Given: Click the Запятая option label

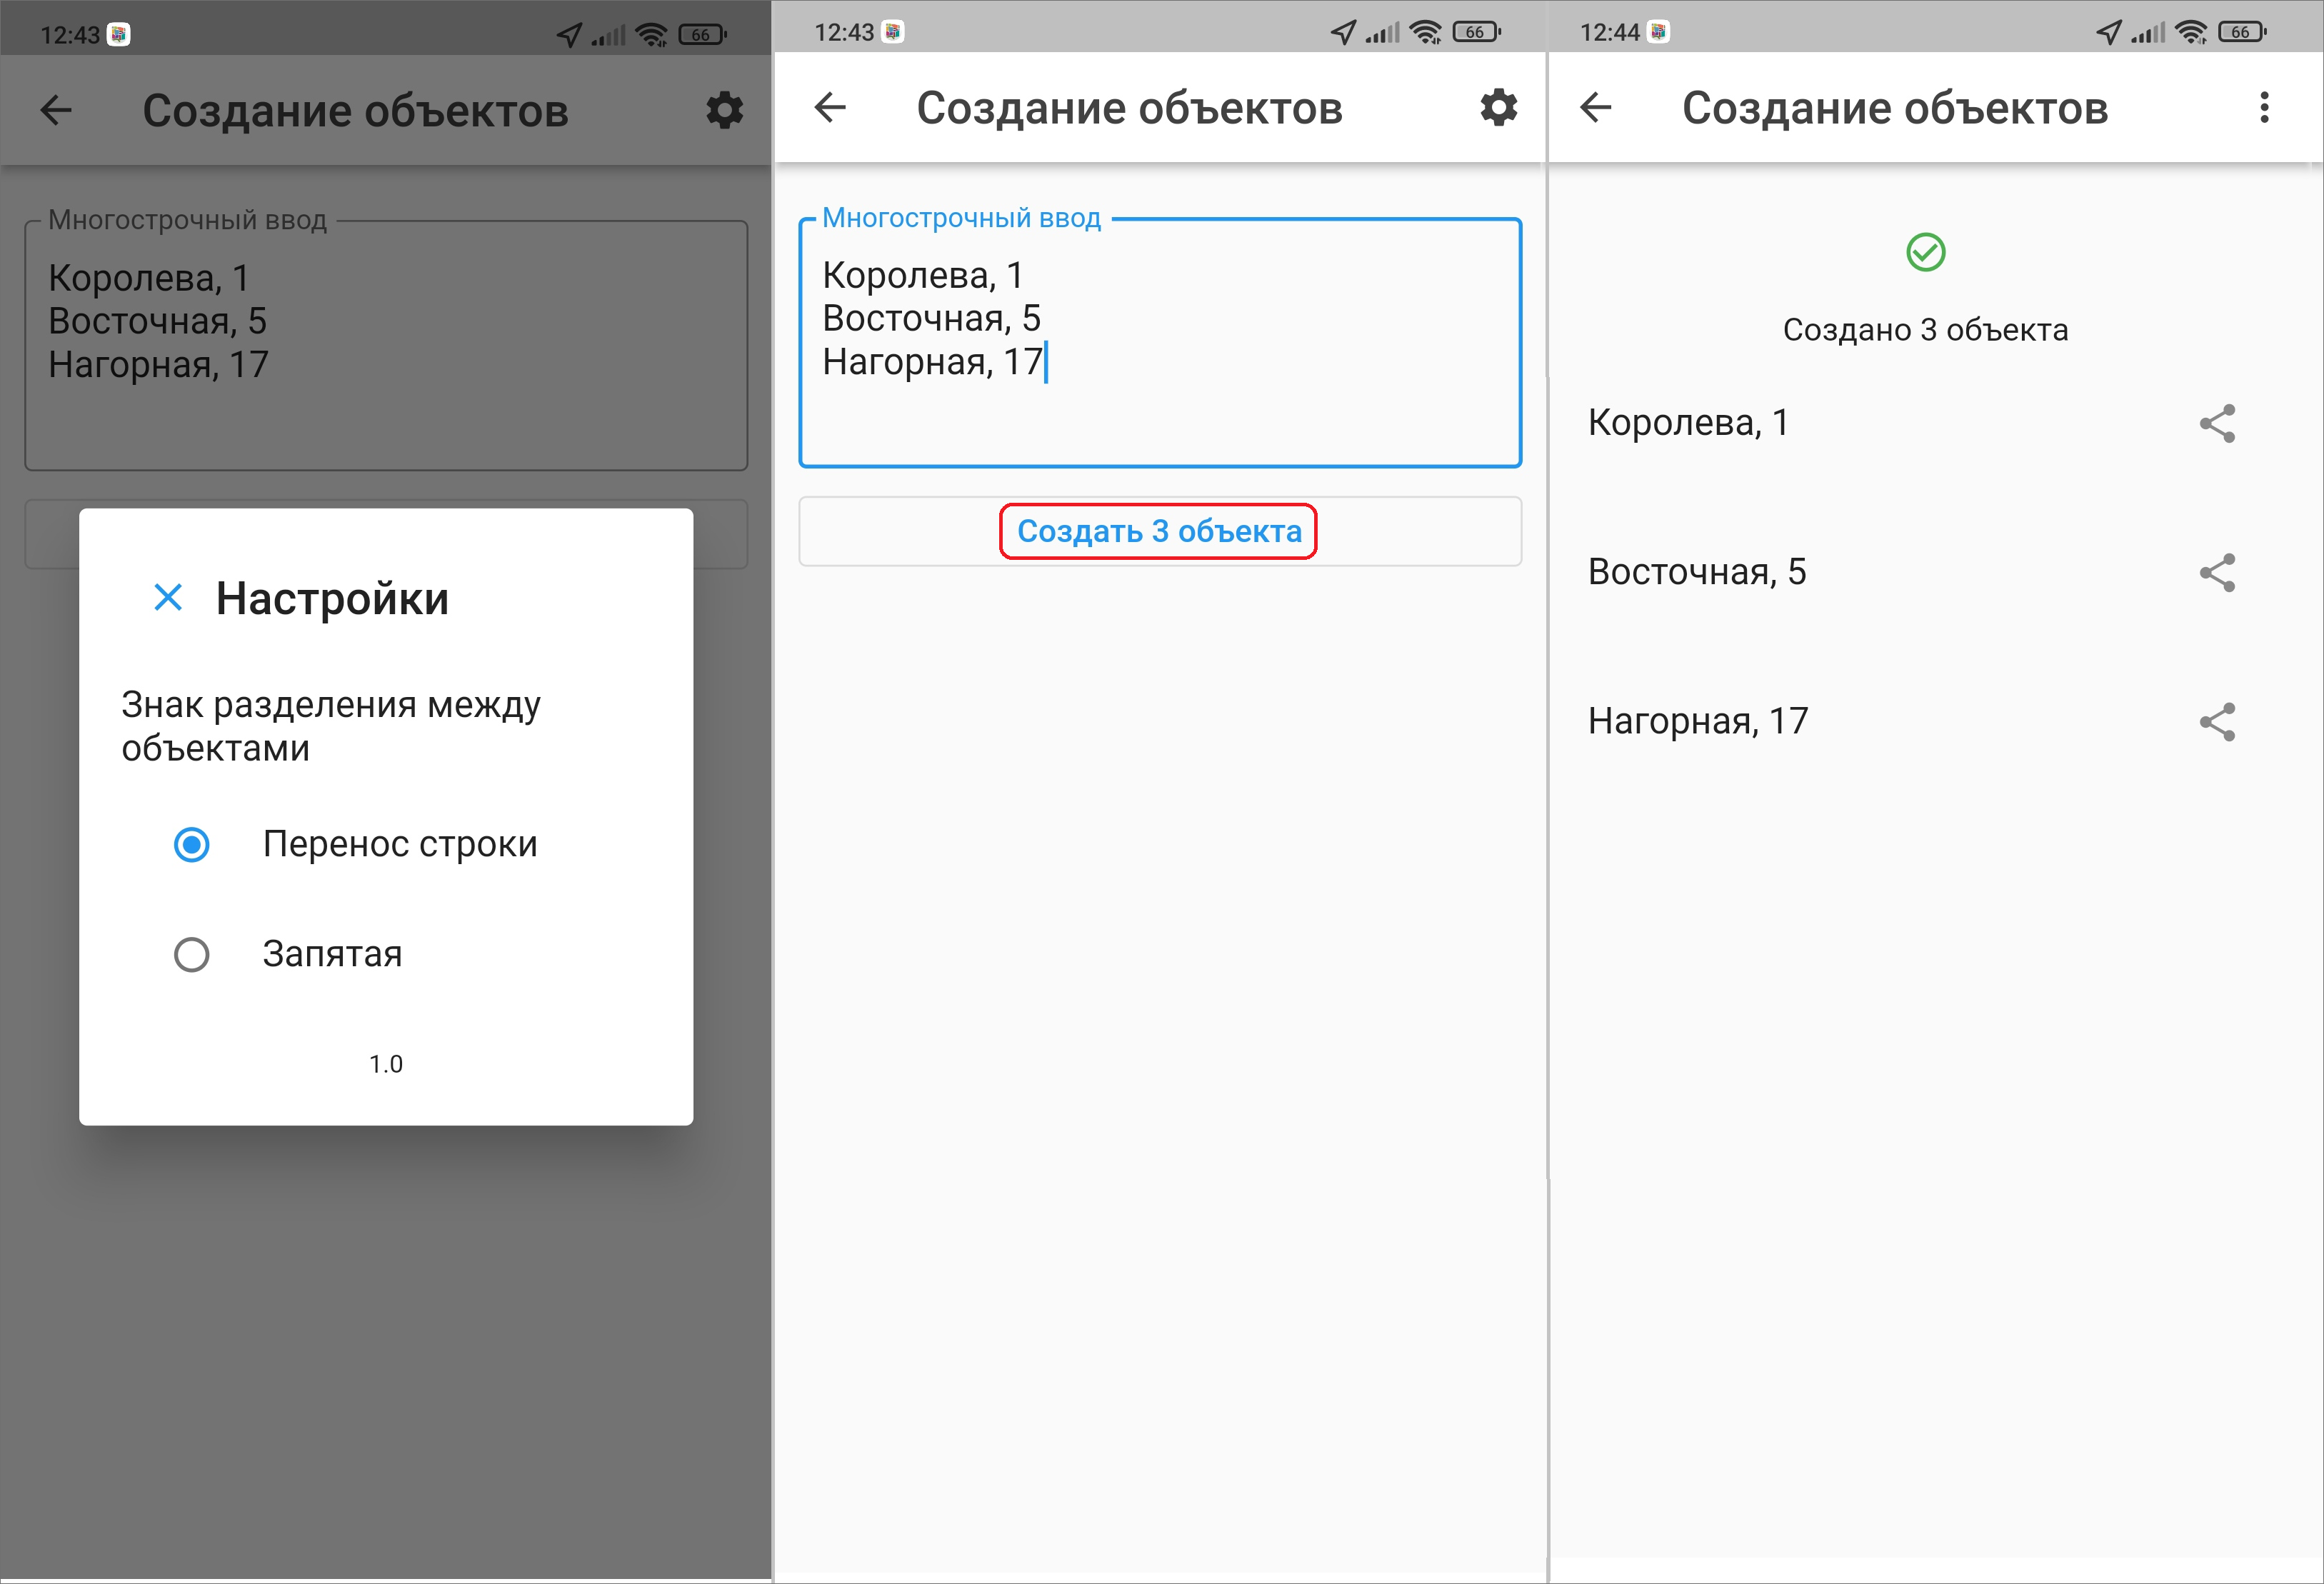Looking at the screenshot, I should [x=332, y=955].
